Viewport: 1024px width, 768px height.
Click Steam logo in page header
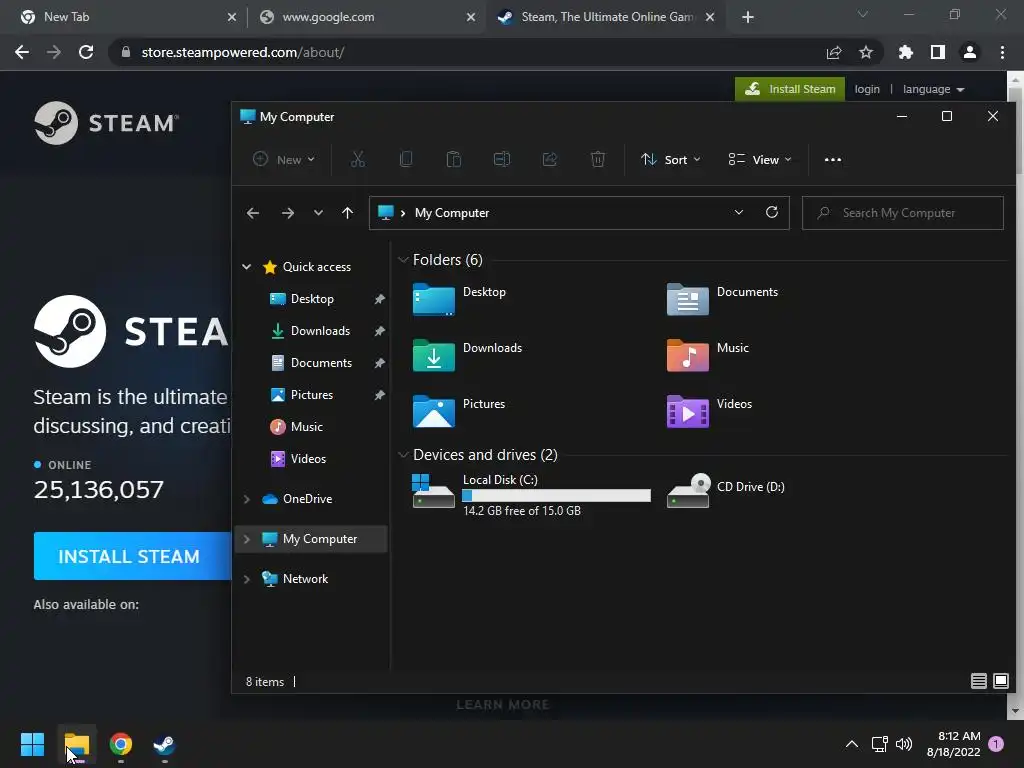tap(106, 123)
